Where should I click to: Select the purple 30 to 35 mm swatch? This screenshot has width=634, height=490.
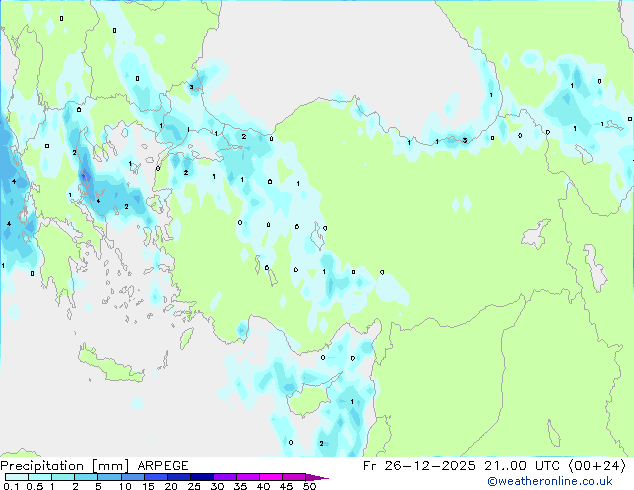click(225, 477)
